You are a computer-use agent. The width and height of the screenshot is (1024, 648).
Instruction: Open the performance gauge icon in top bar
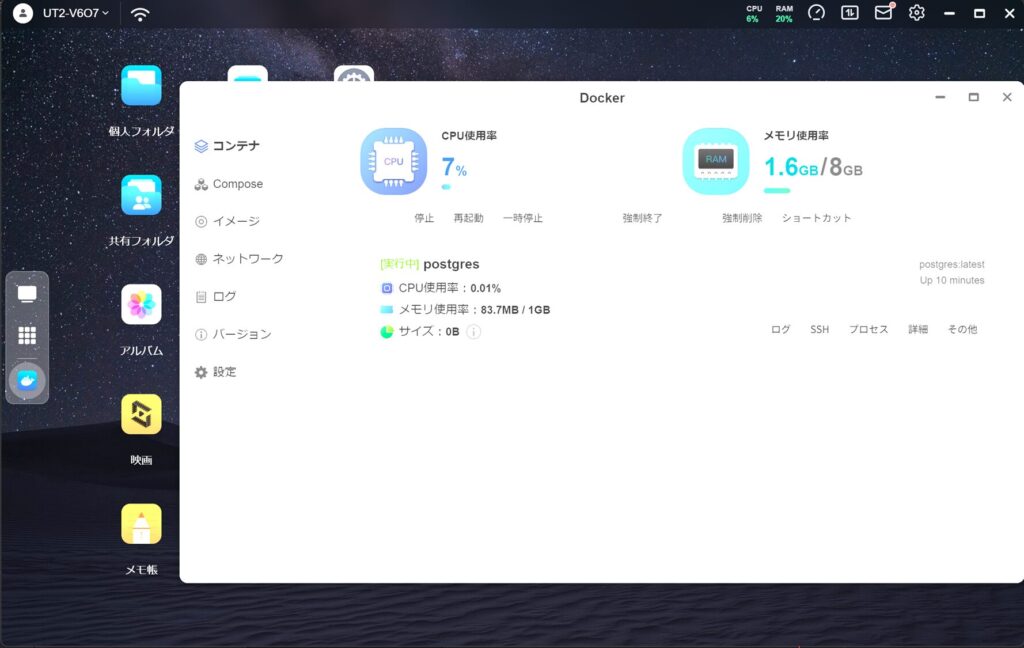(816, 12)
